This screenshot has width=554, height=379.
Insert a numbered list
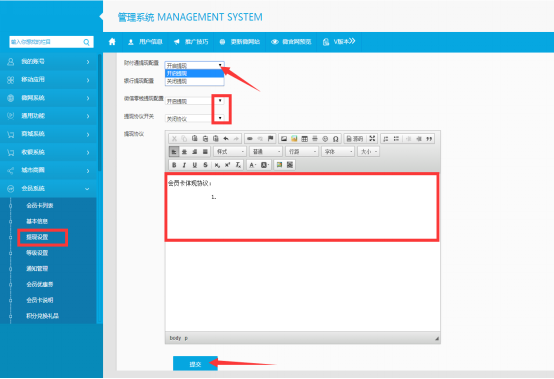pos(386,139)
